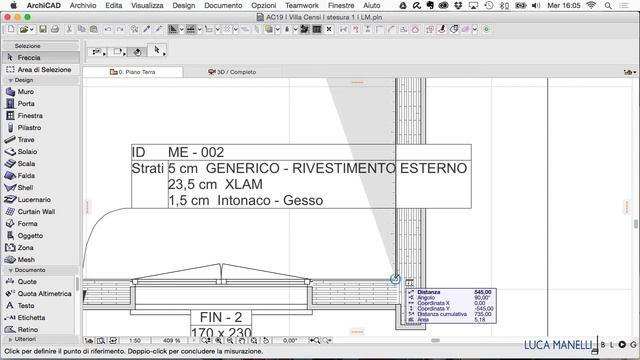
Task: Switch to 0. Piano Terra tab
Action: (133, 72)
